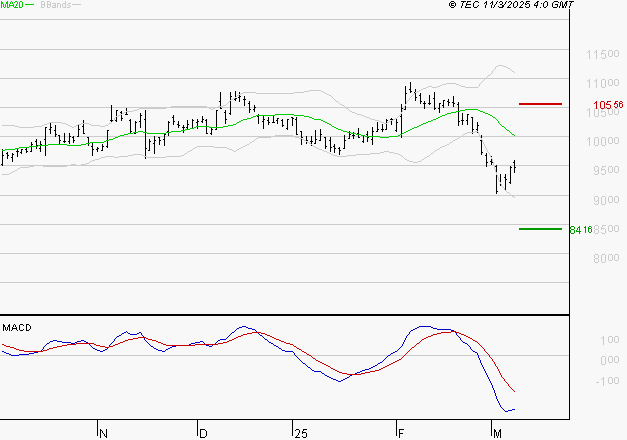The height and width of the screenshot is (440, 627).
Task: Click the 84.16 green price label
Action: (x=581, y=230)
